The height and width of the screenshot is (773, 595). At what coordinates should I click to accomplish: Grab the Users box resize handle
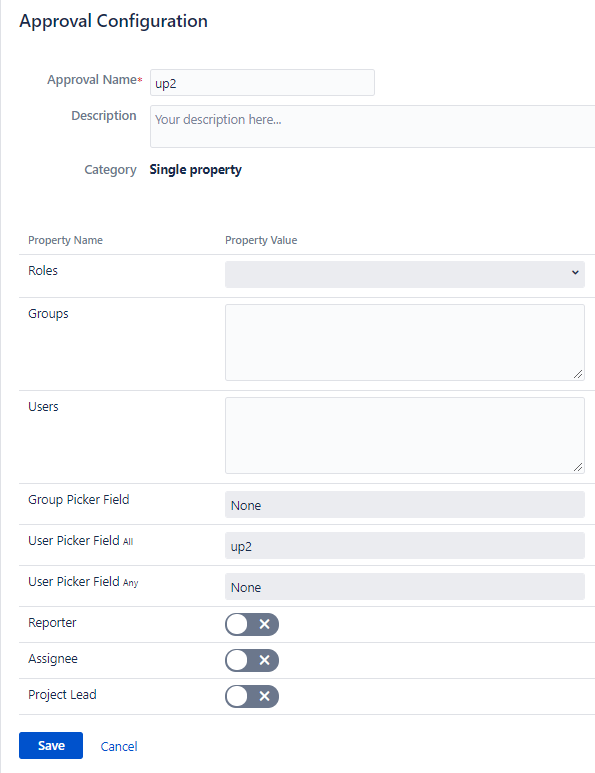click(578, 467)
